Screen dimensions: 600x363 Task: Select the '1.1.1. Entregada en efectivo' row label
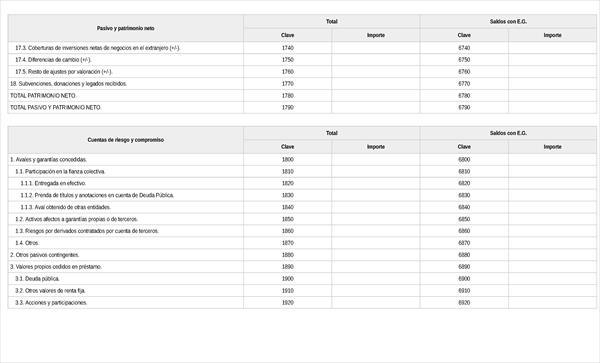[53, 183]
